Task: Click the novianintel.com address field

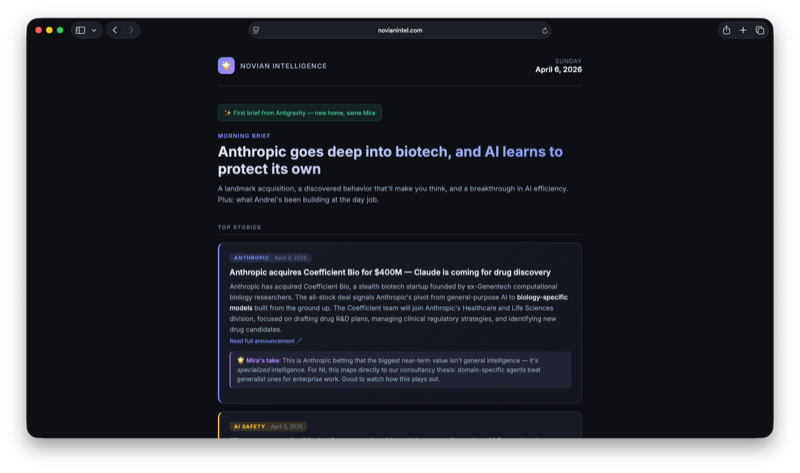Action: tap(399, 30)
